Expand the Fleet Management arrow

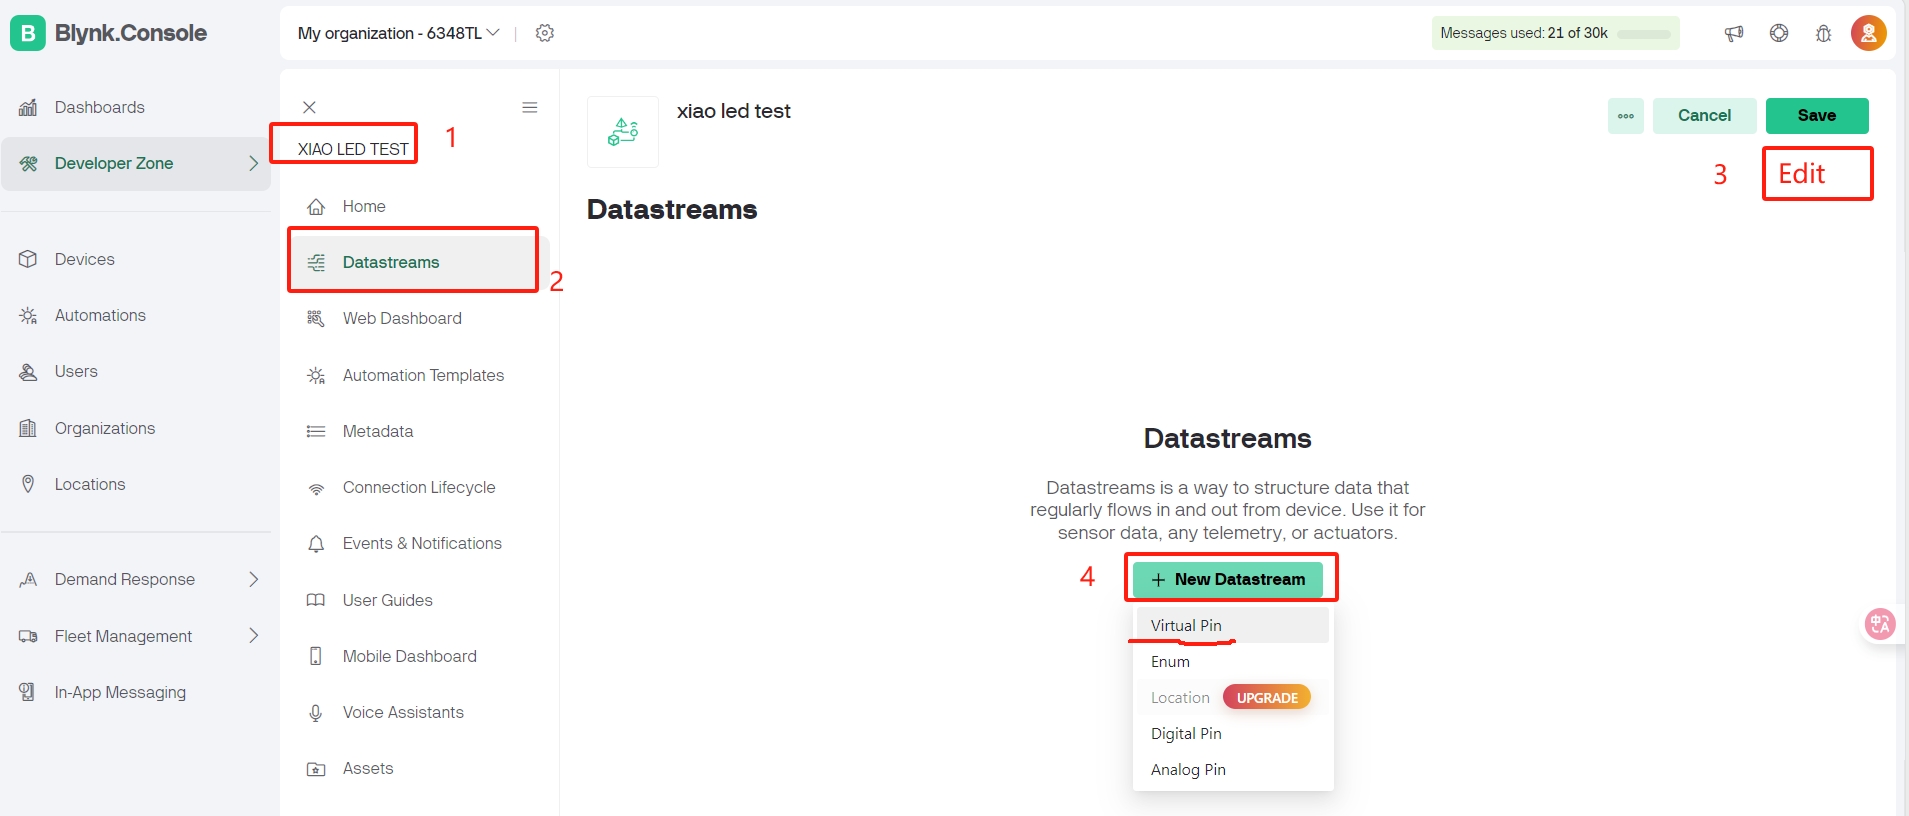tap(253, 635)
